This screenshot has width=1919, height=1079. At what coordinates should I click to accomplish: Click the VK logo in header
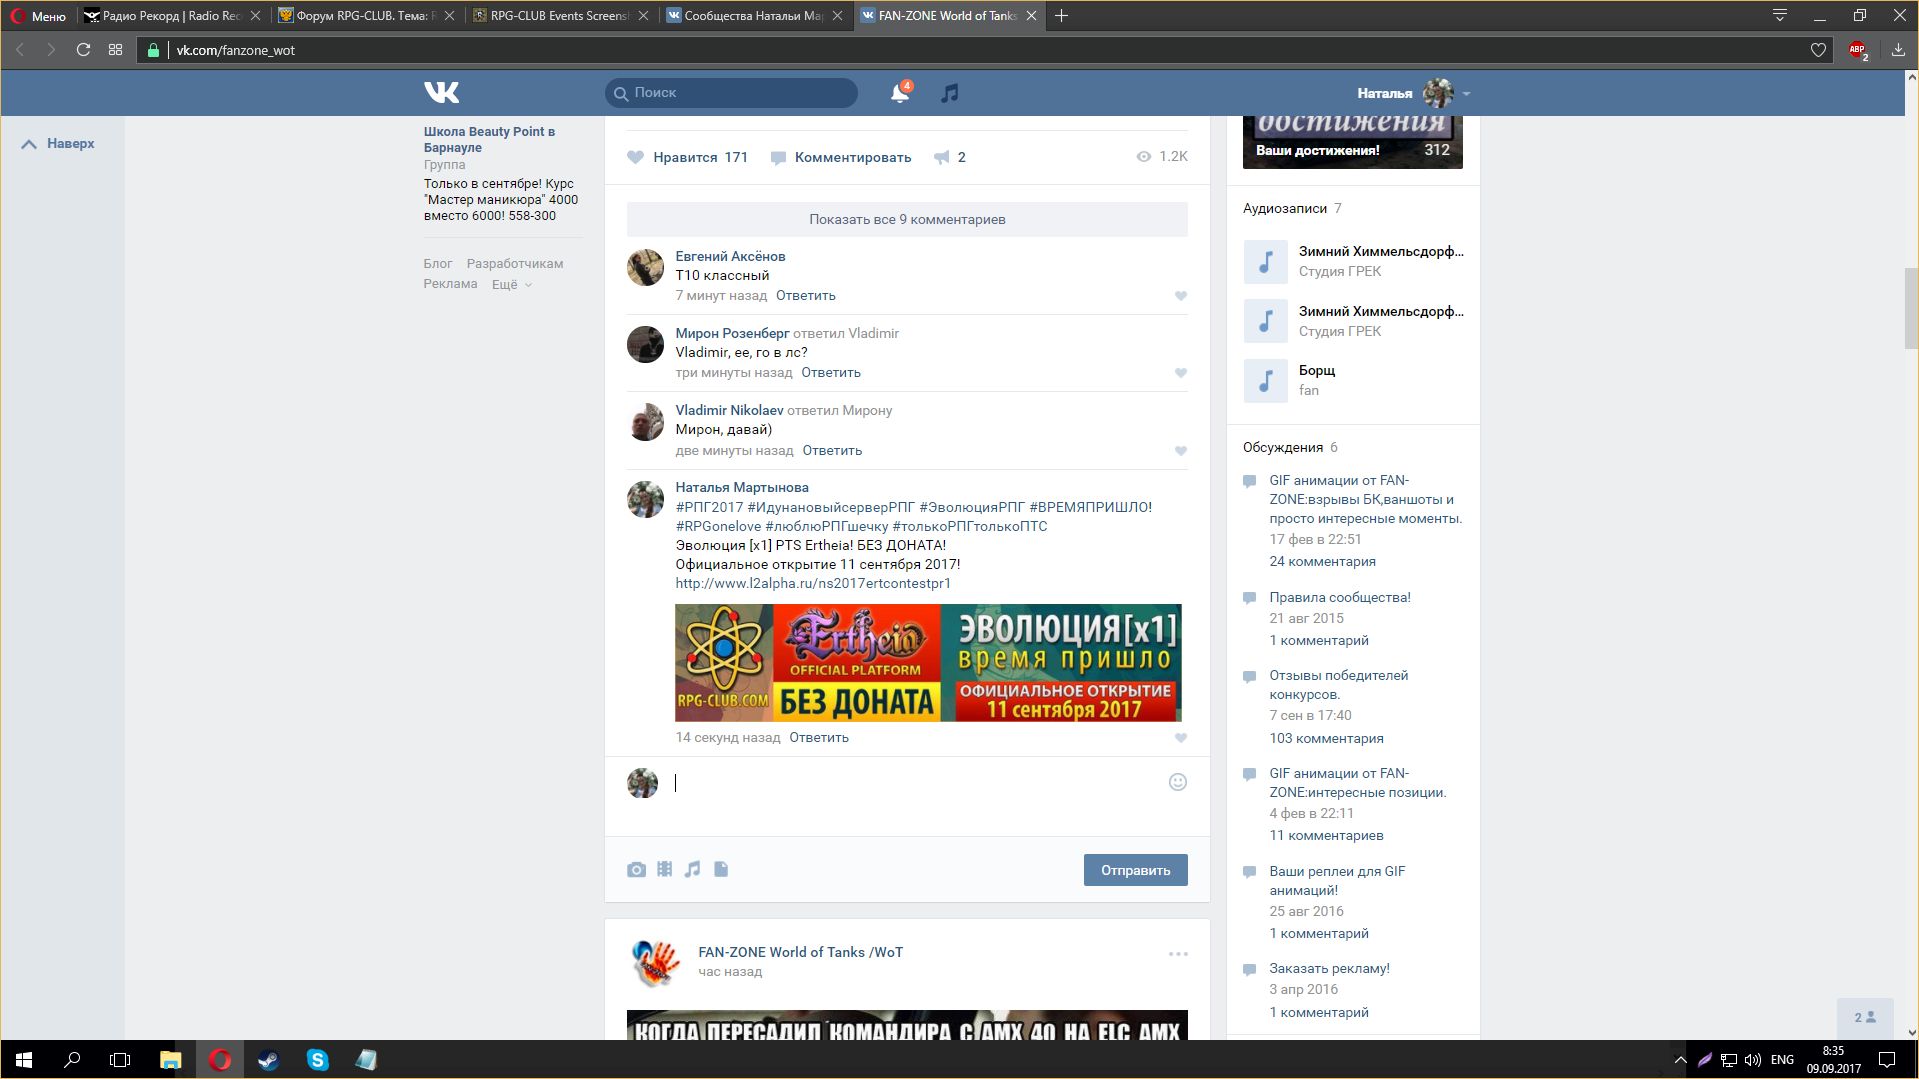pos(441,92)
